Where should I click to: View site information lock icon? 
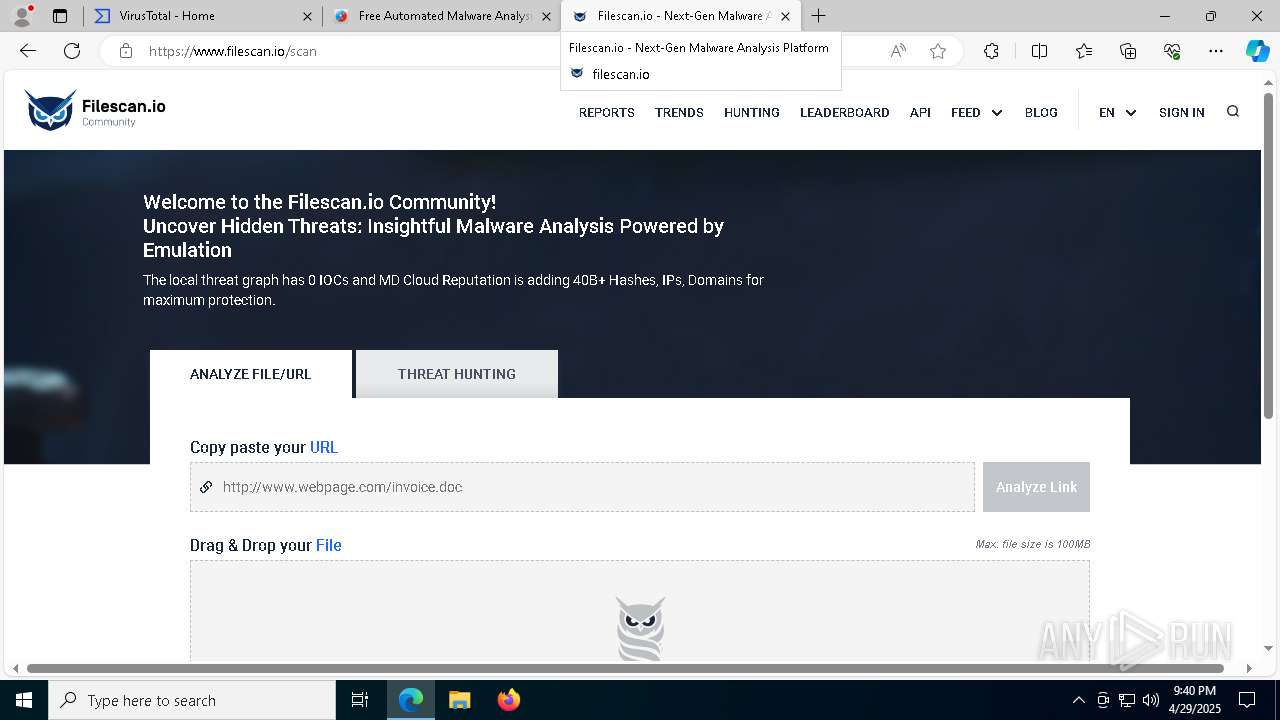pyautogui.click(x=125, y=51)
